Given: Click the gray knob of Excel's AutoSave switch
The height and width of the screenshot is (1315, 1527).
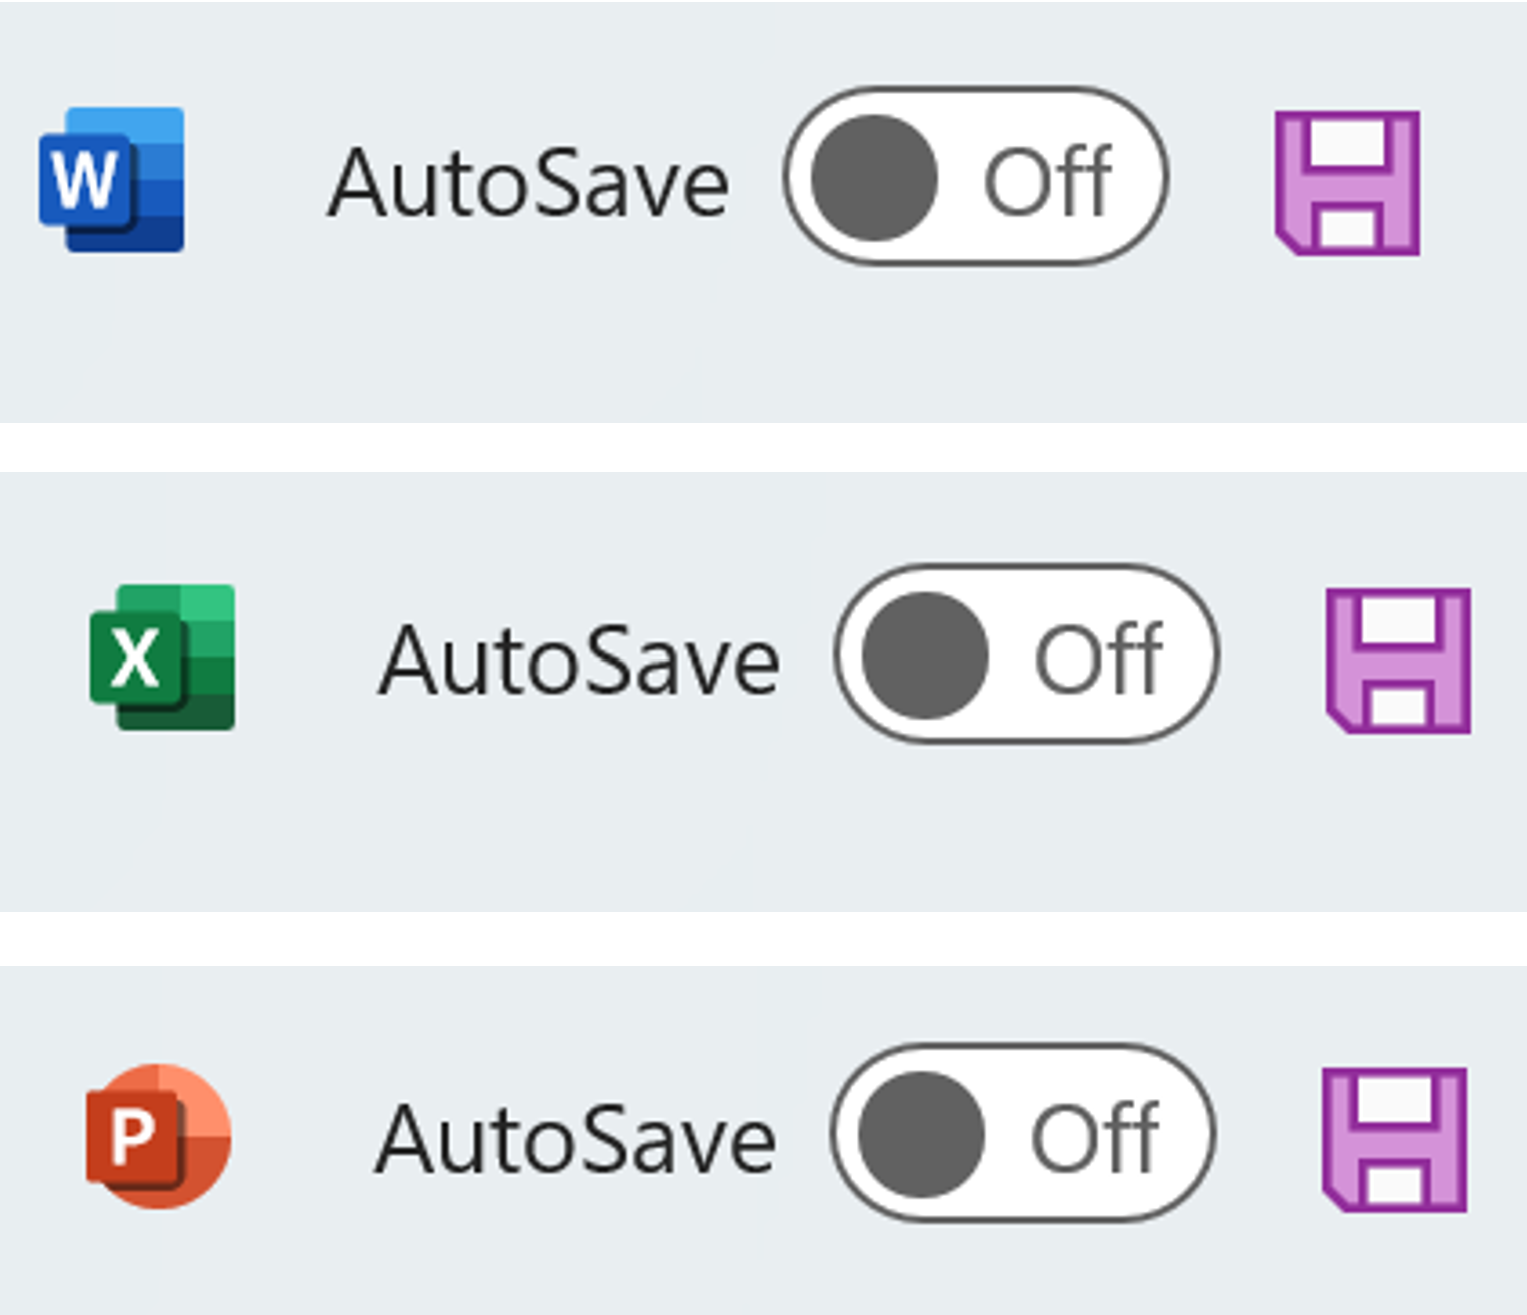Looking at the screenshot, I should tap(925, 655).
